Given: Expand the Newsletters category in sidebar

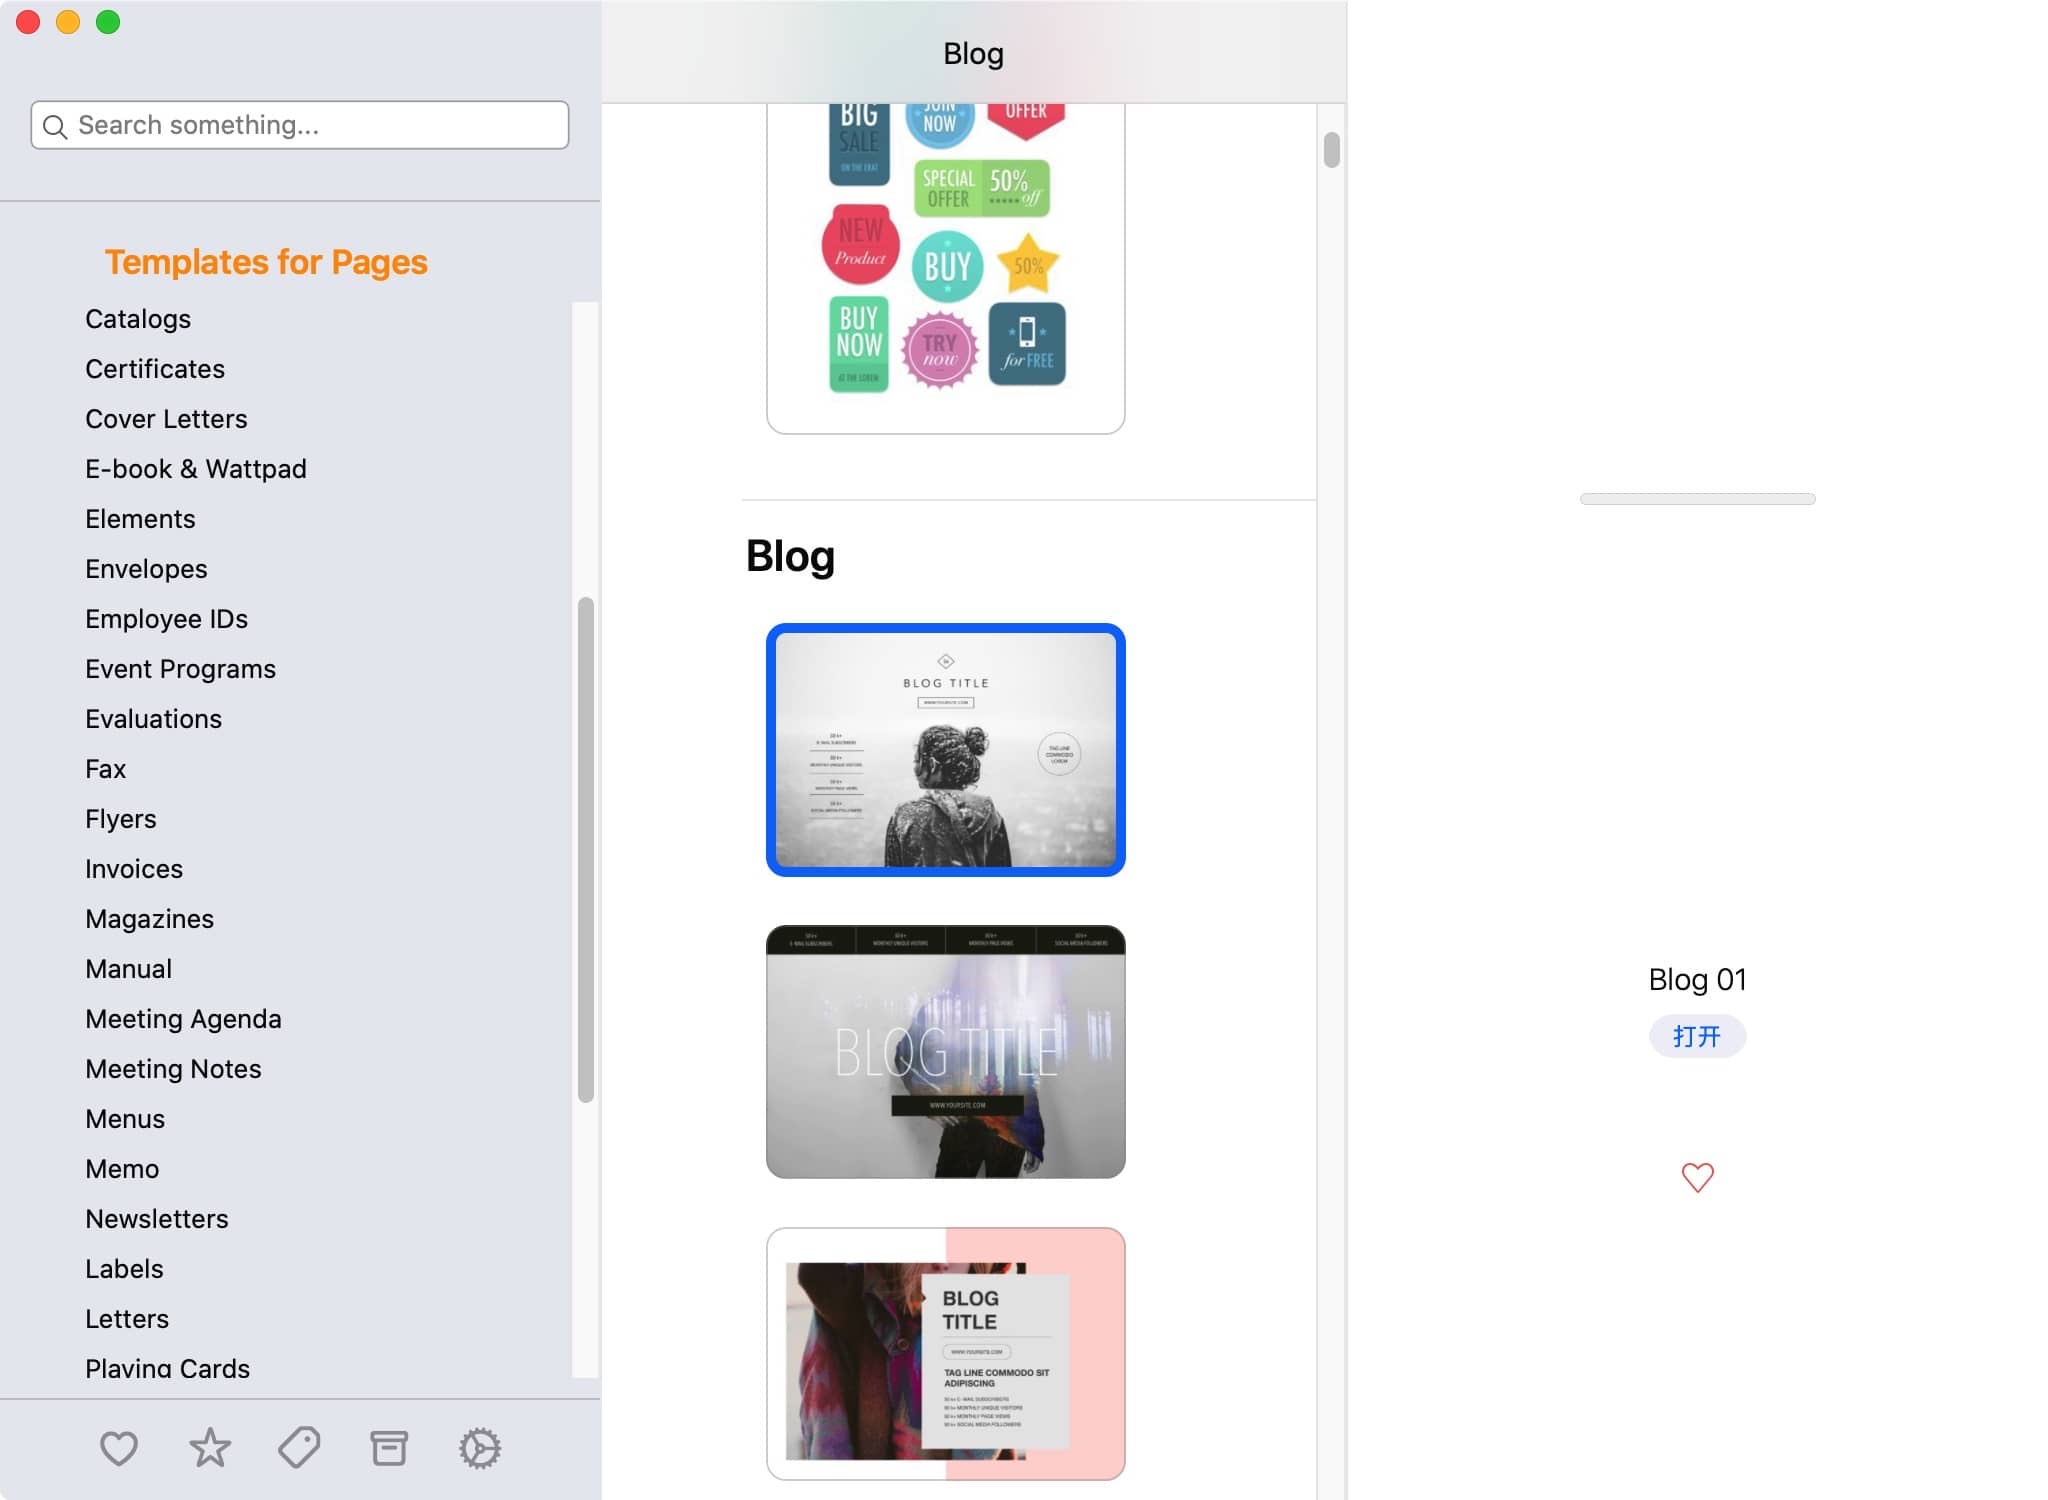Looking at the screenshot, I should click(157, 1218).
